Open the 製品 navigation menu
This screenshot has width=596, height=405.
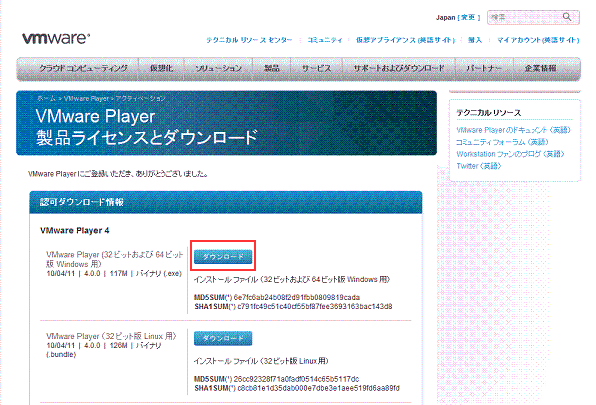pyautogui.click(x=272, y=68)
